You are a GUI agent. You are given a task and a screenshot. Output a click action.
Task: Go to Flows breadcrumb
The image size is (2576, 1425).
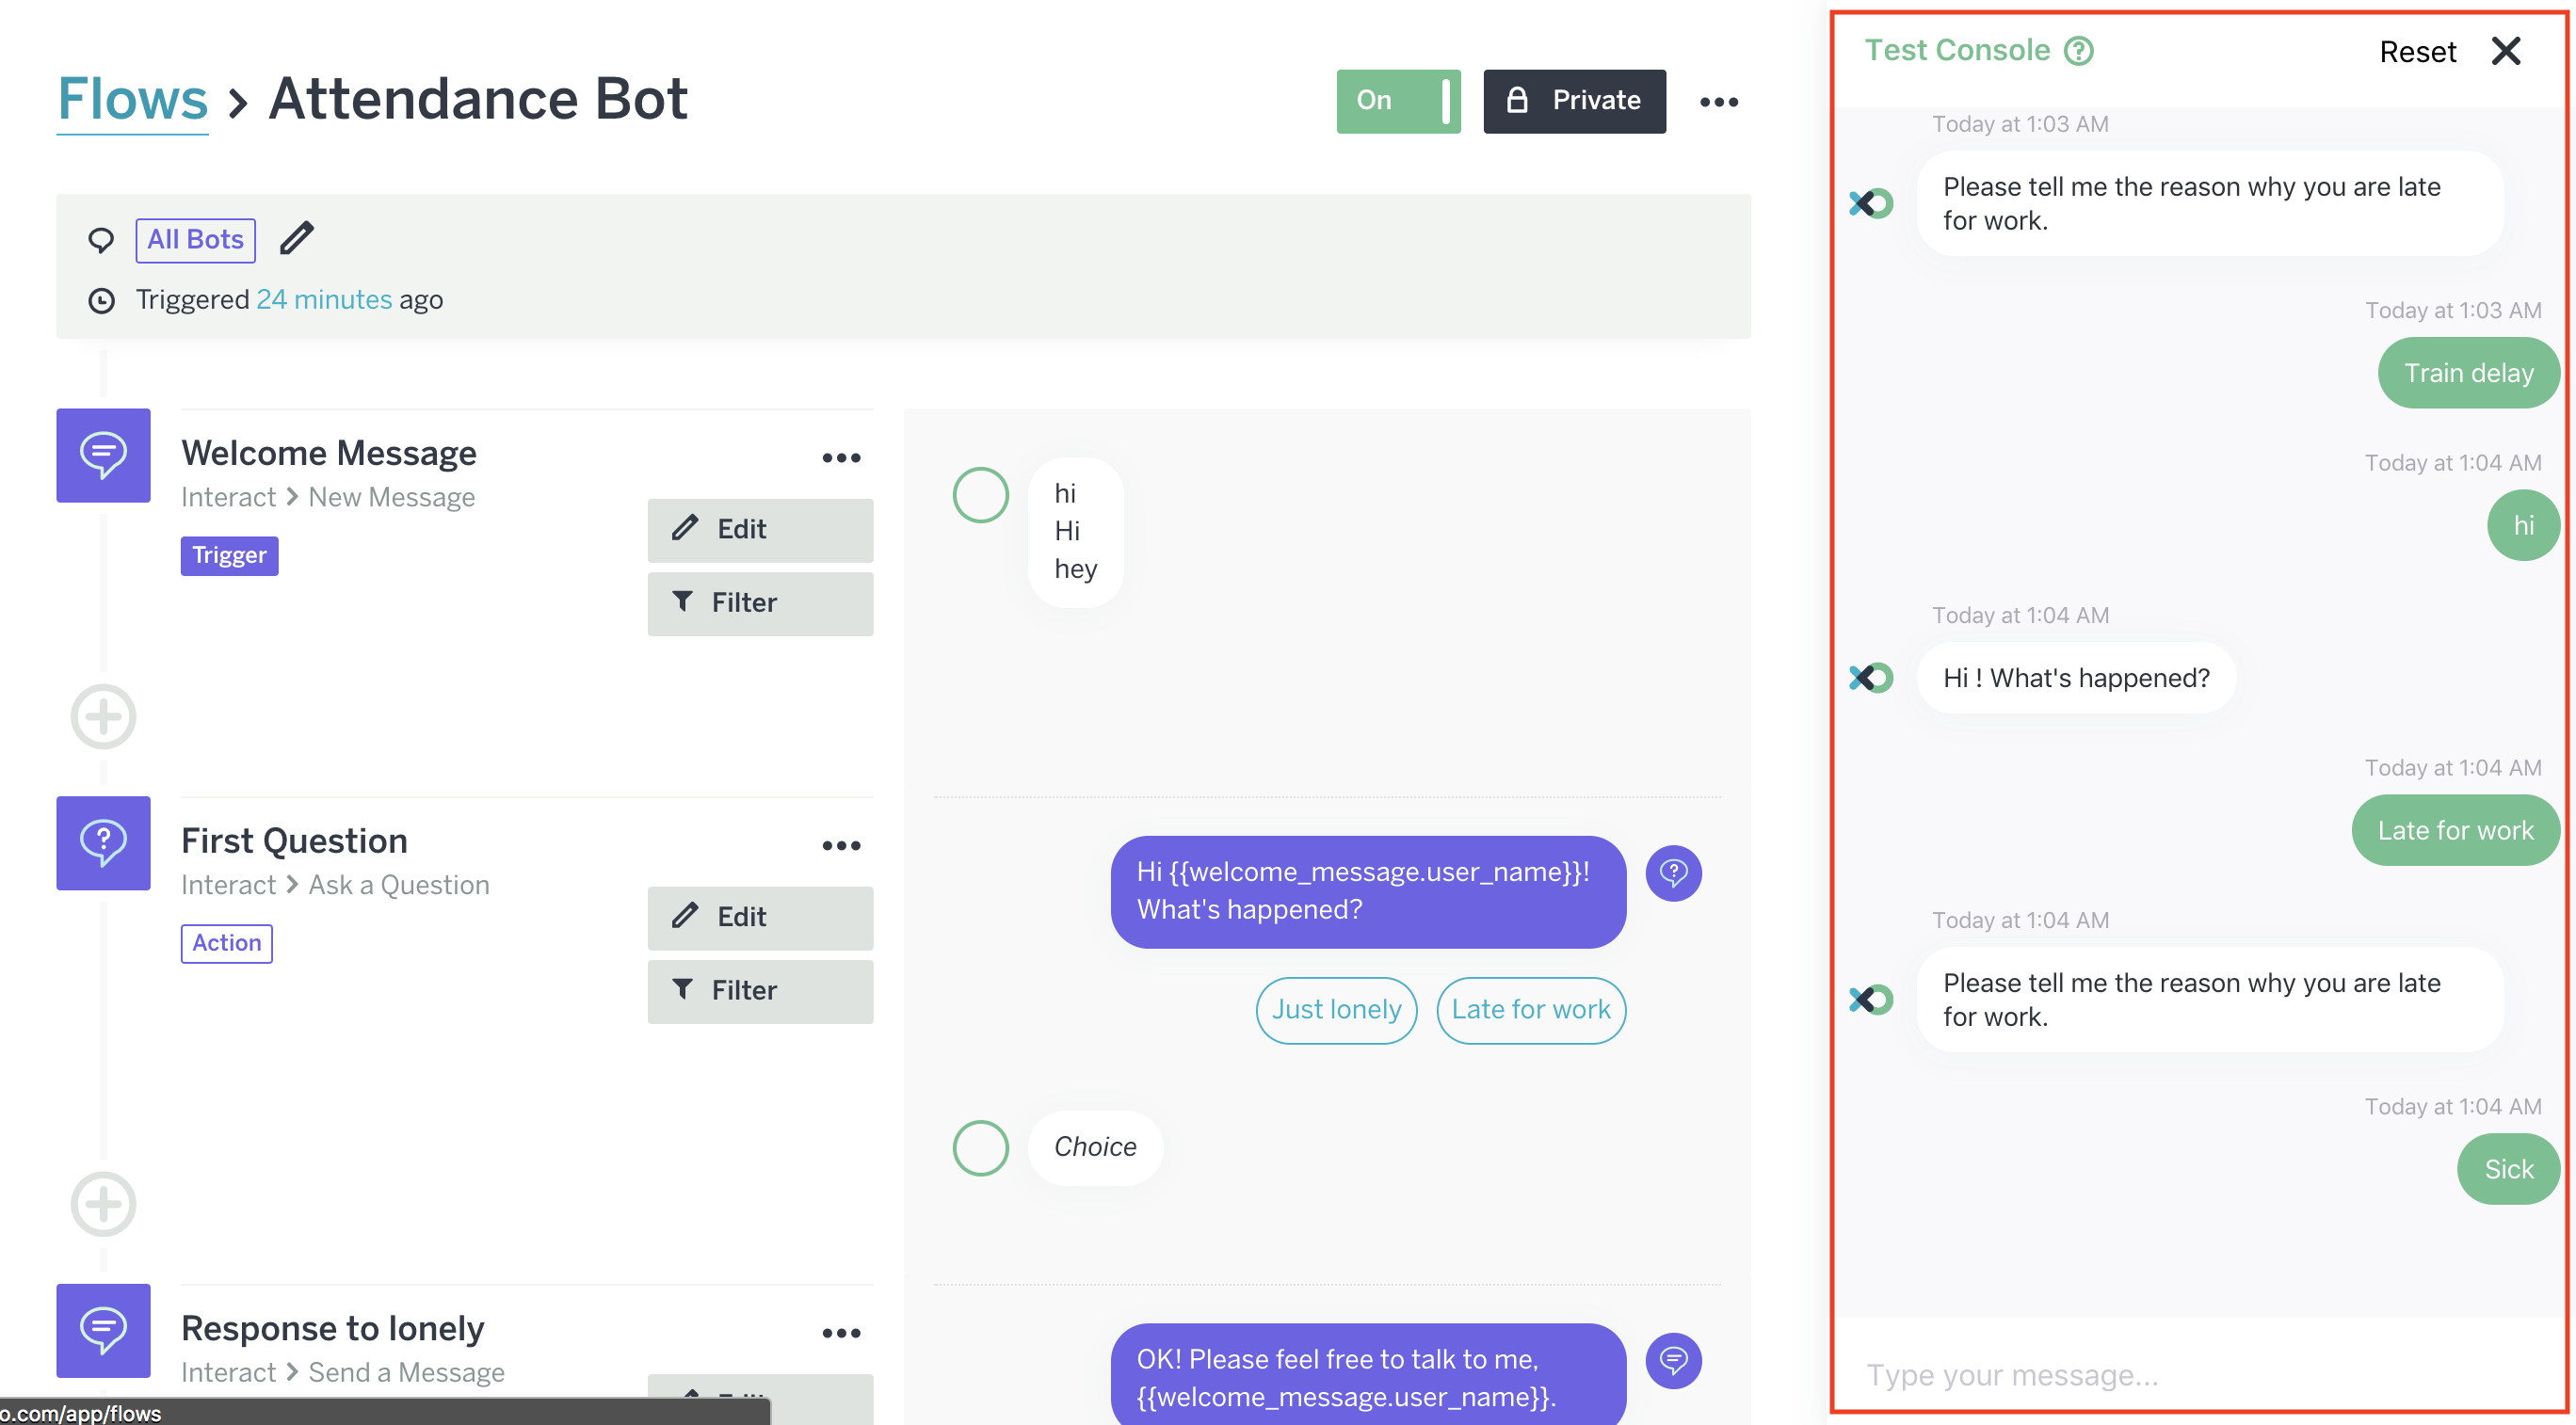click(132, 99)
